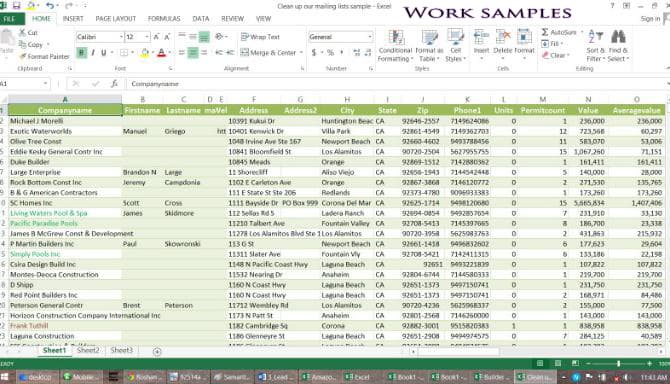Add a new sheet with the plus button

157,351
